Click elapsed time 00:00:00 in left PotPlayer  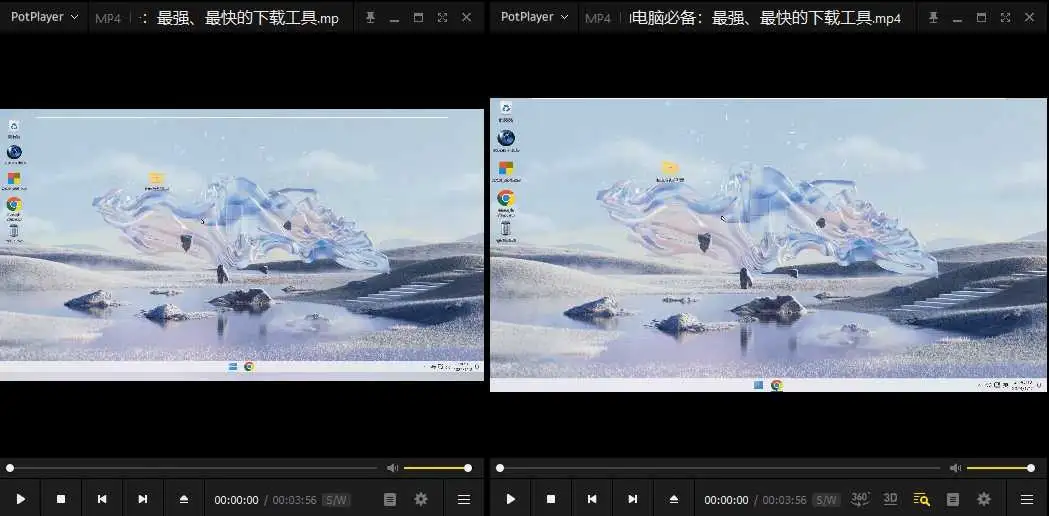pos(236,500)
